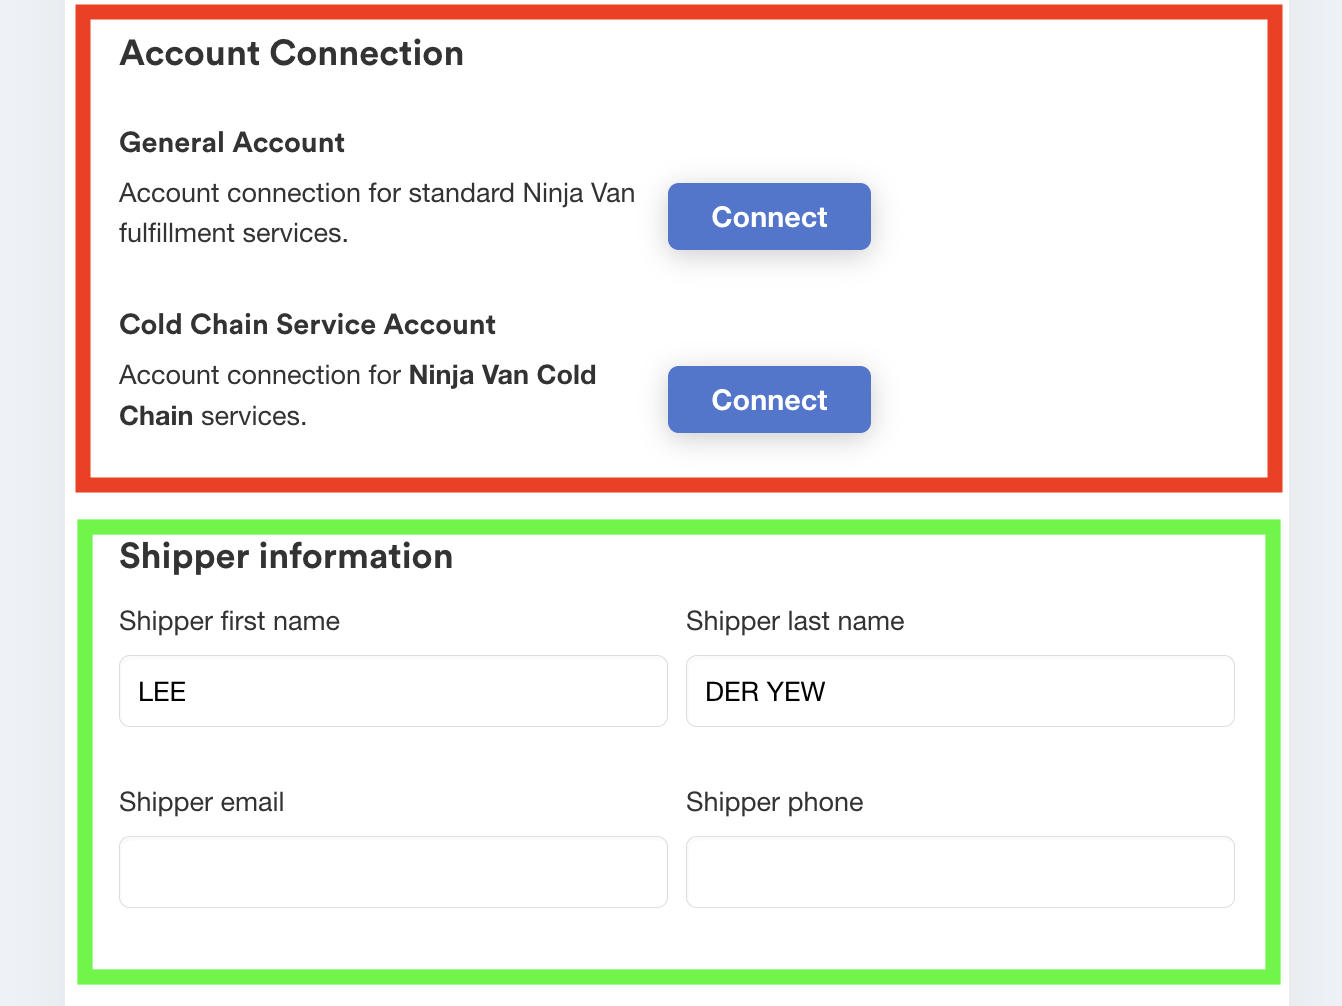The width and height of the screenshot is (1342, 1006).
Task: Click the Shipper last name label
Action: (x=795, y=621)
